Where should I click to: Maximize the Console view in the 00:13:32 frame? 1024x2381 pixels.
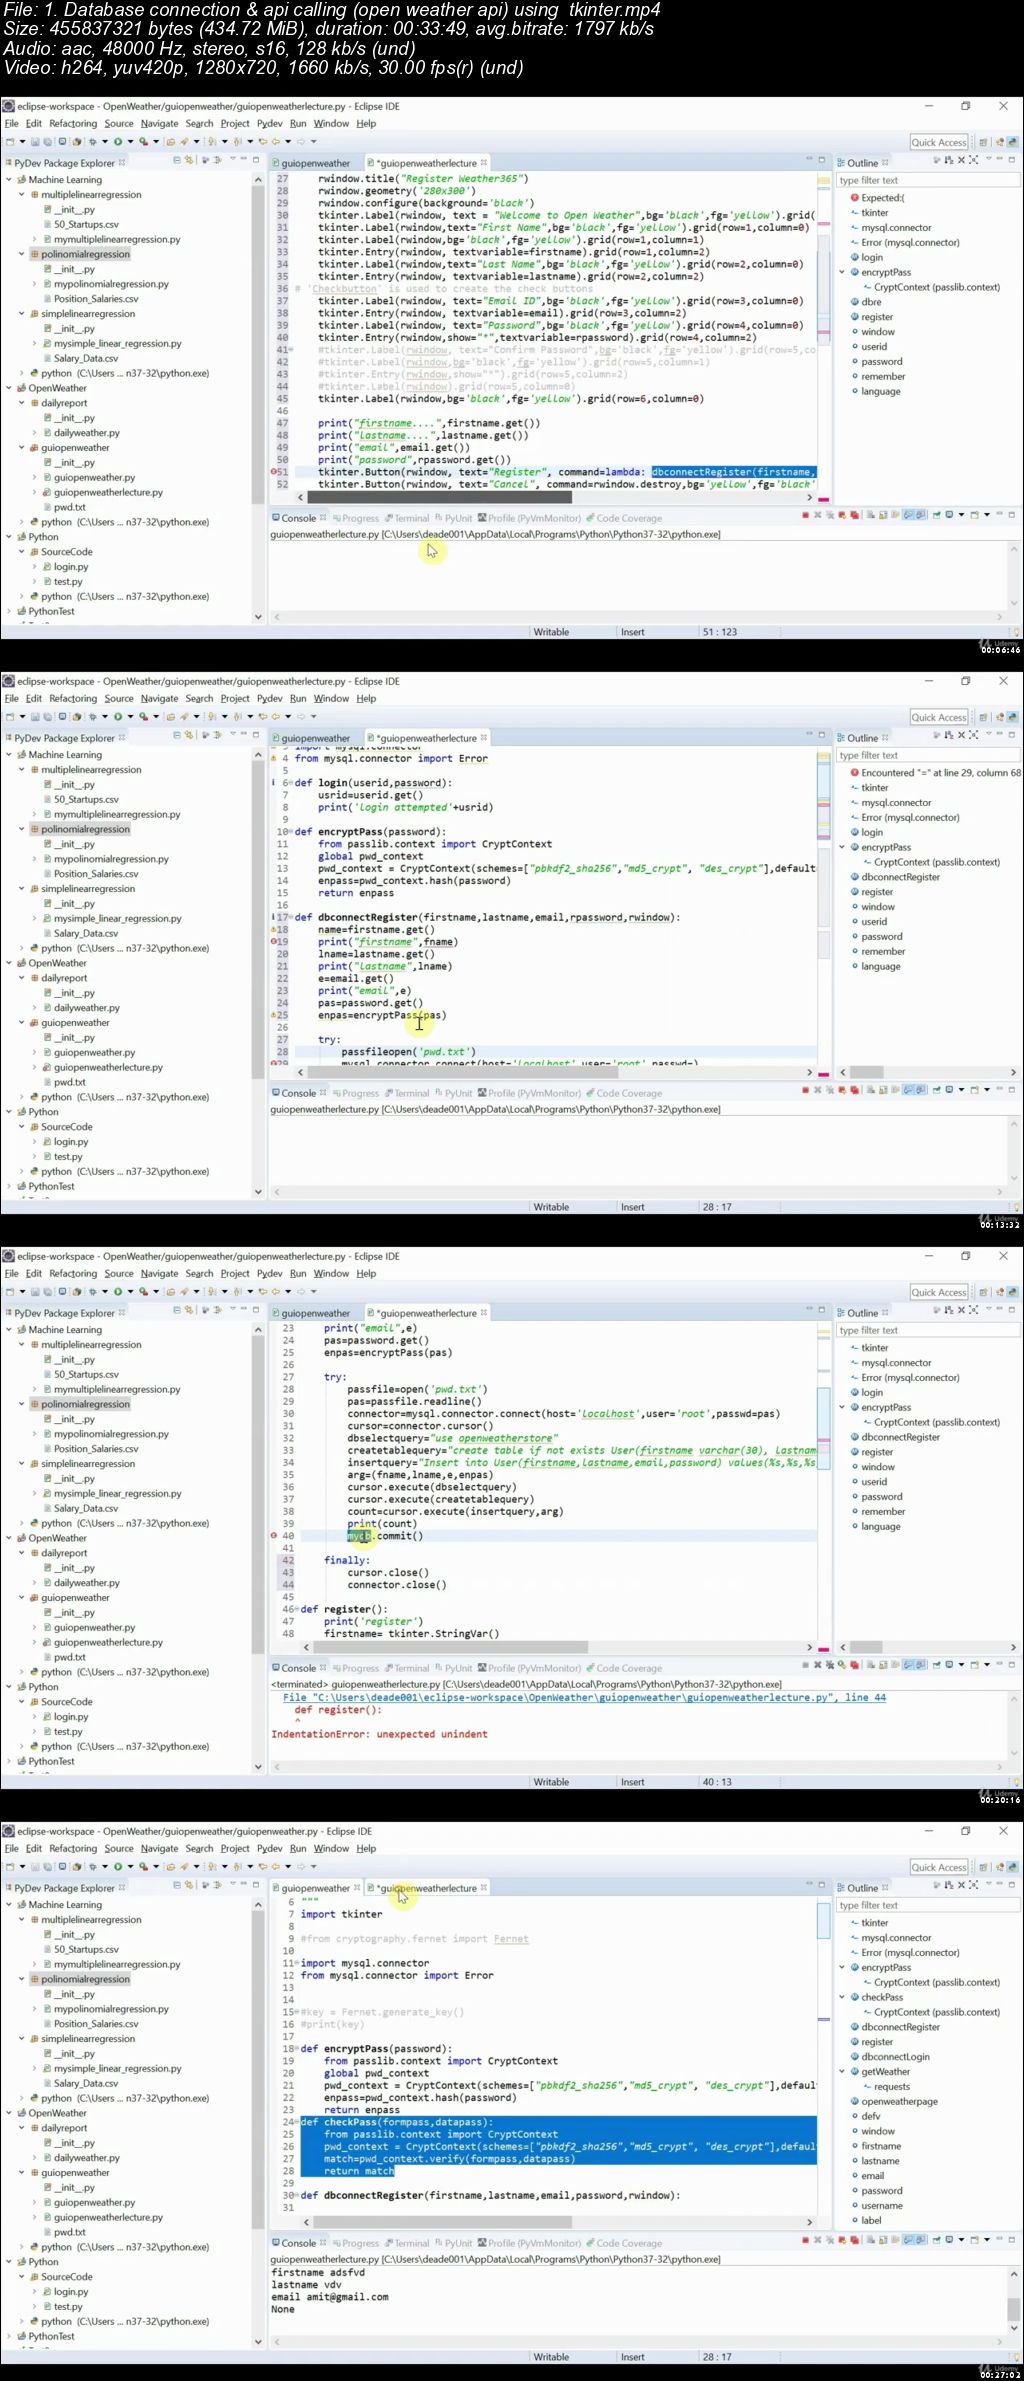point(1012,1090)
